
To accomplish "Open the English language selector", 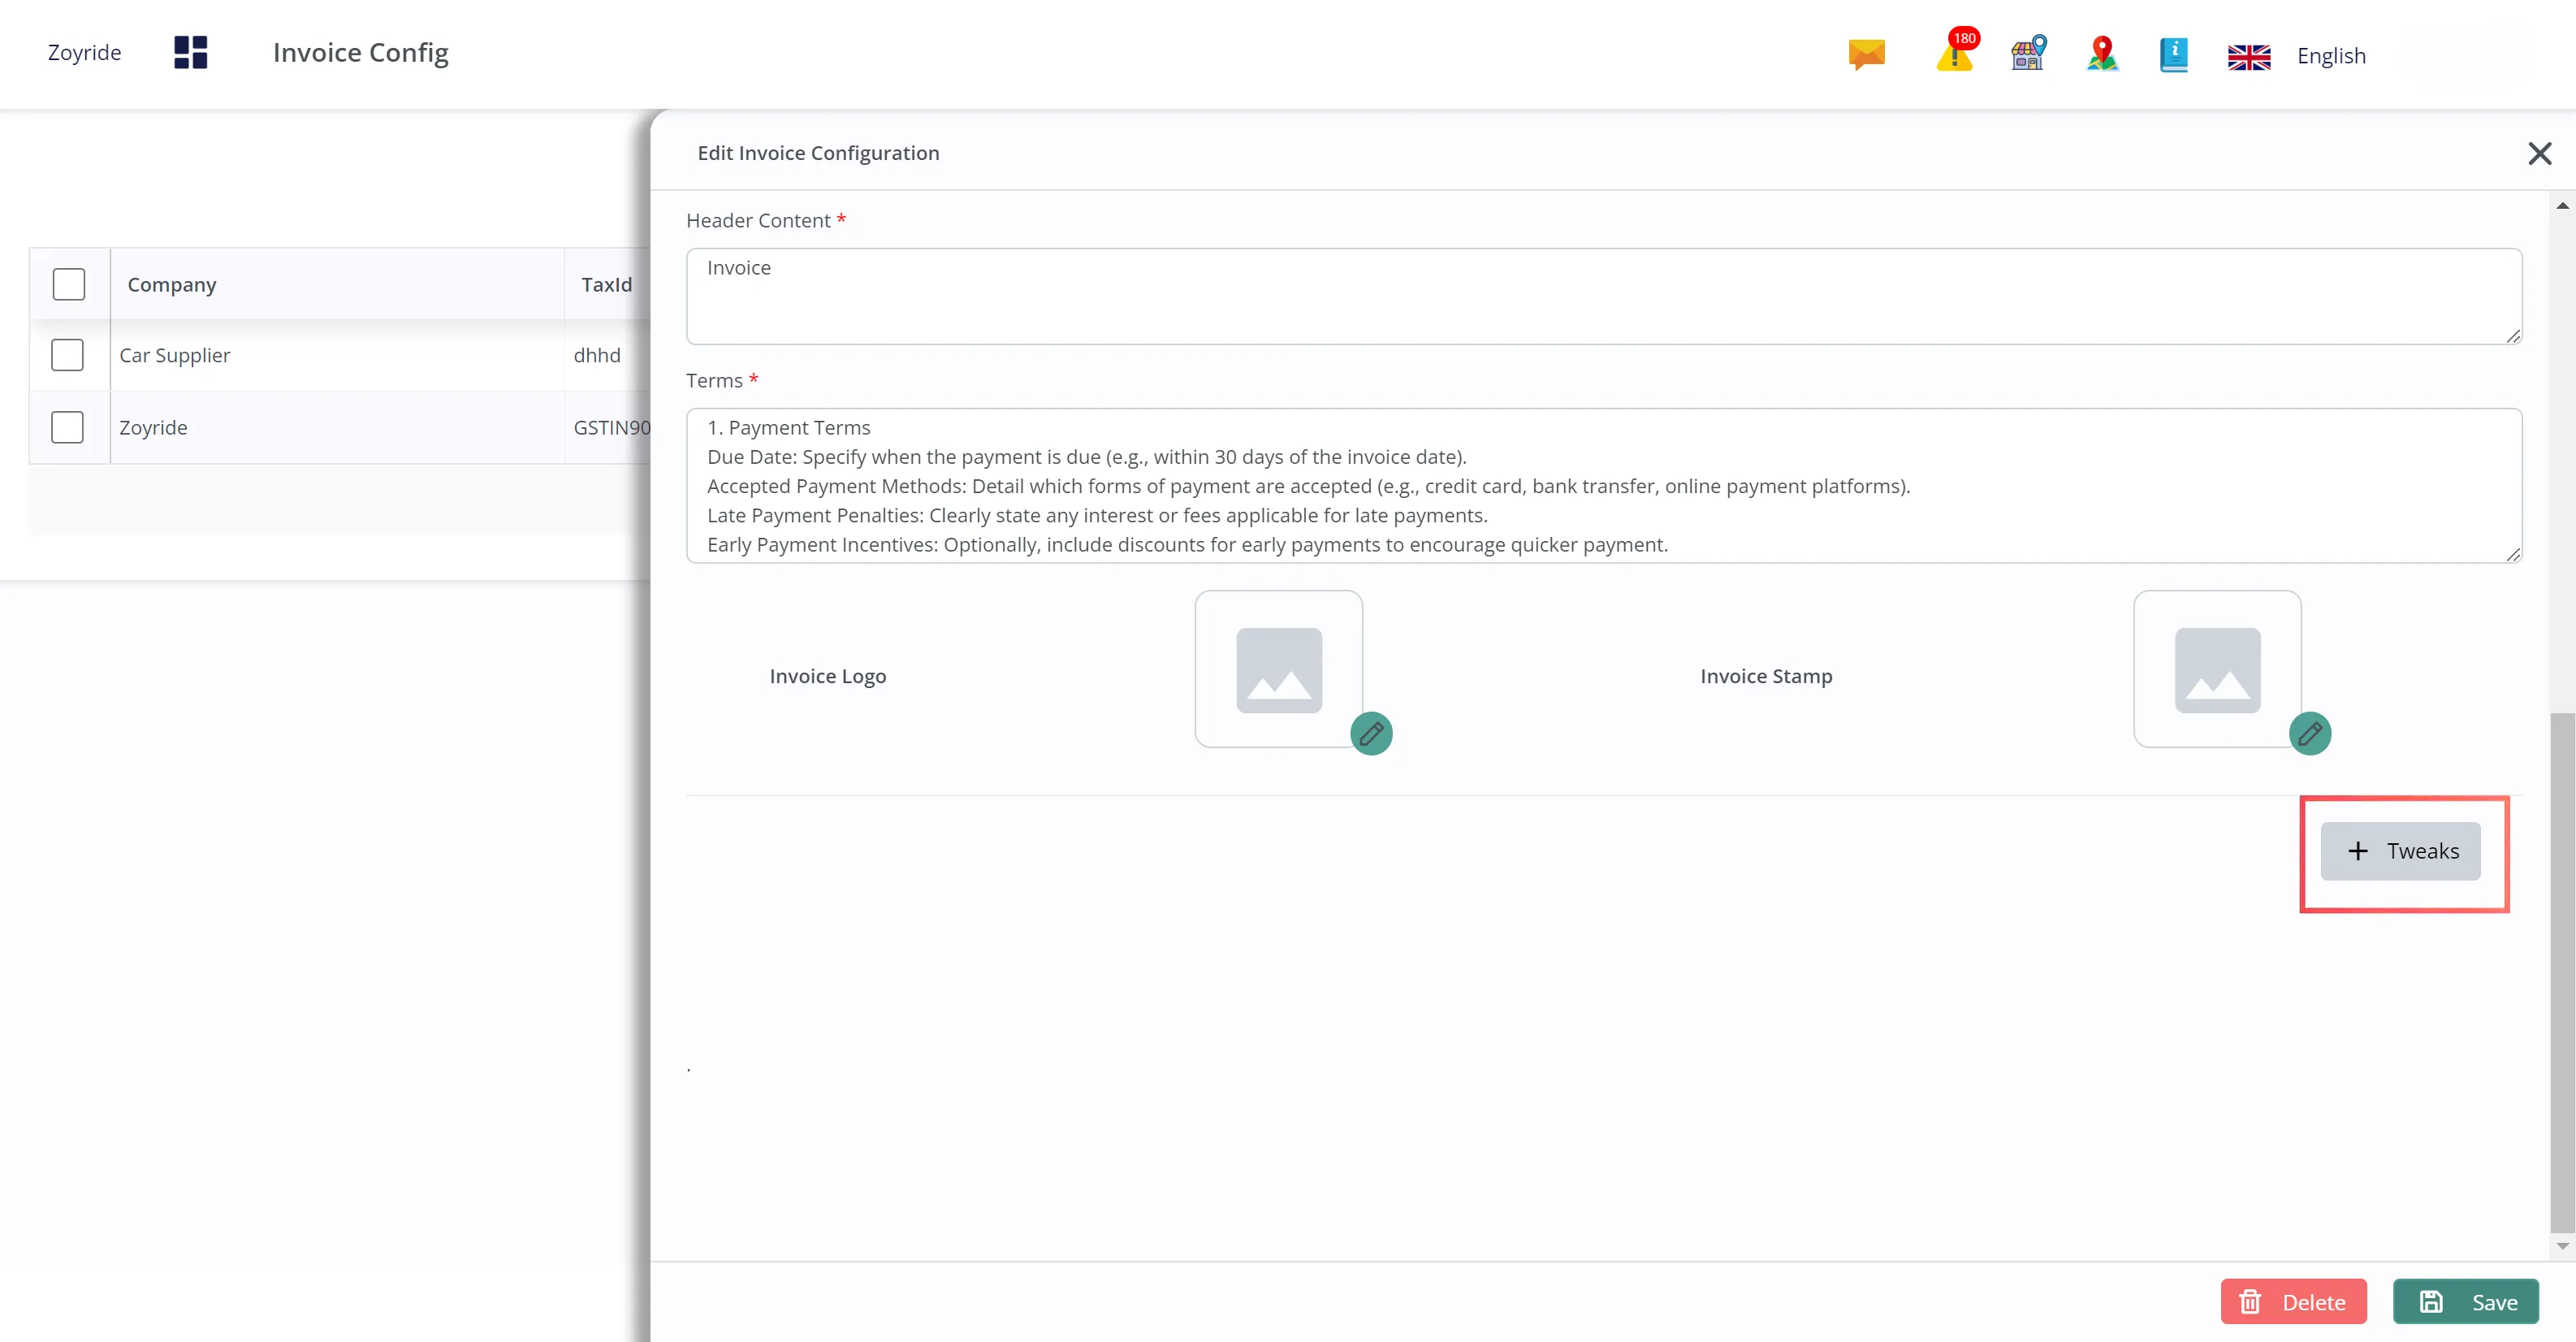I will click(2331, 56).
